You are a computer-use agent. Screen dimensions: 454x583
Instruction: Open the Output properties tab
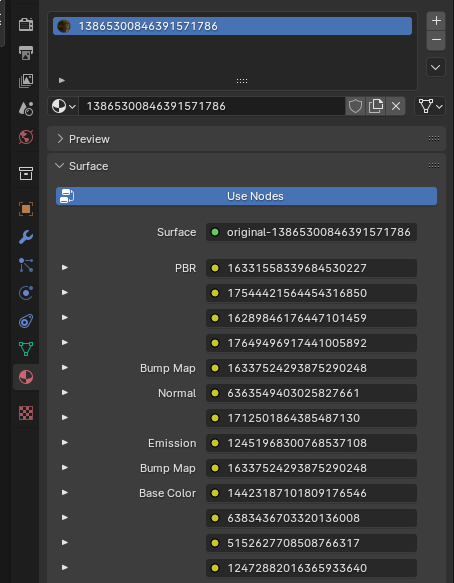tap(26, 53)
